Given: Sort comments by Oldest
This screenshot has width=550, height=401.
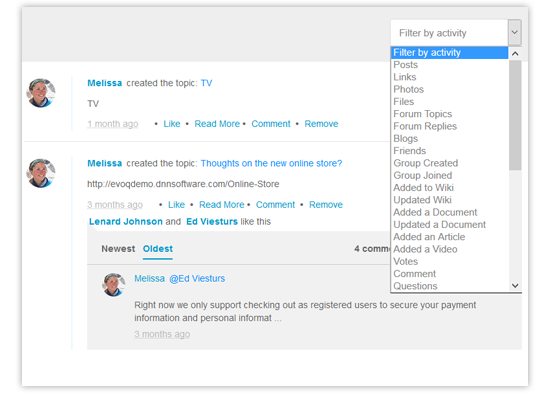Looking at the screenshot, I should point(158,249).
